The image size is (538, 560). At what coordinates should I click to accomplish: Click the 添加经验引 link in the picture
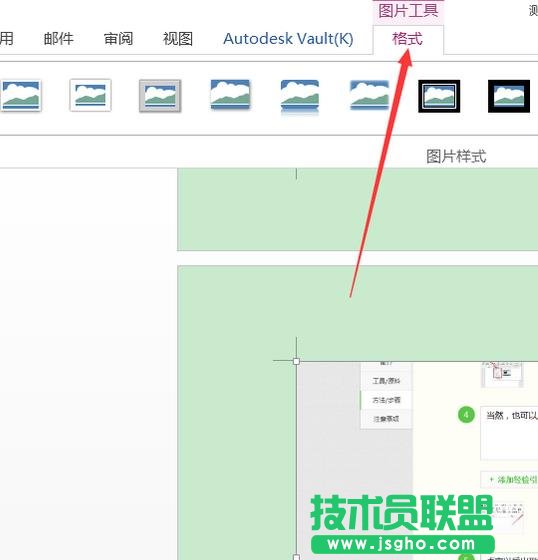click(509, 480)
